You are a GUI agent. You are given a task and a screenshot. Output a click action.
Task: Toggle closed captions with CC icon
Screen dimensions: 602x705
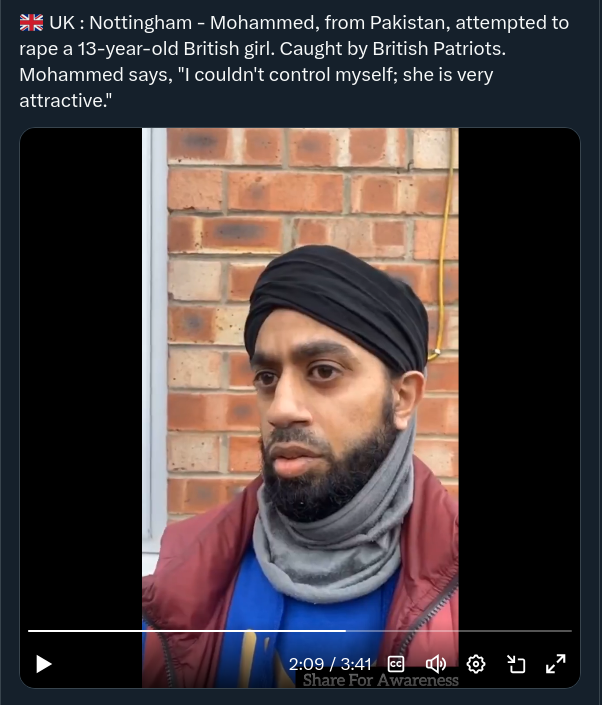click(396, 664)
